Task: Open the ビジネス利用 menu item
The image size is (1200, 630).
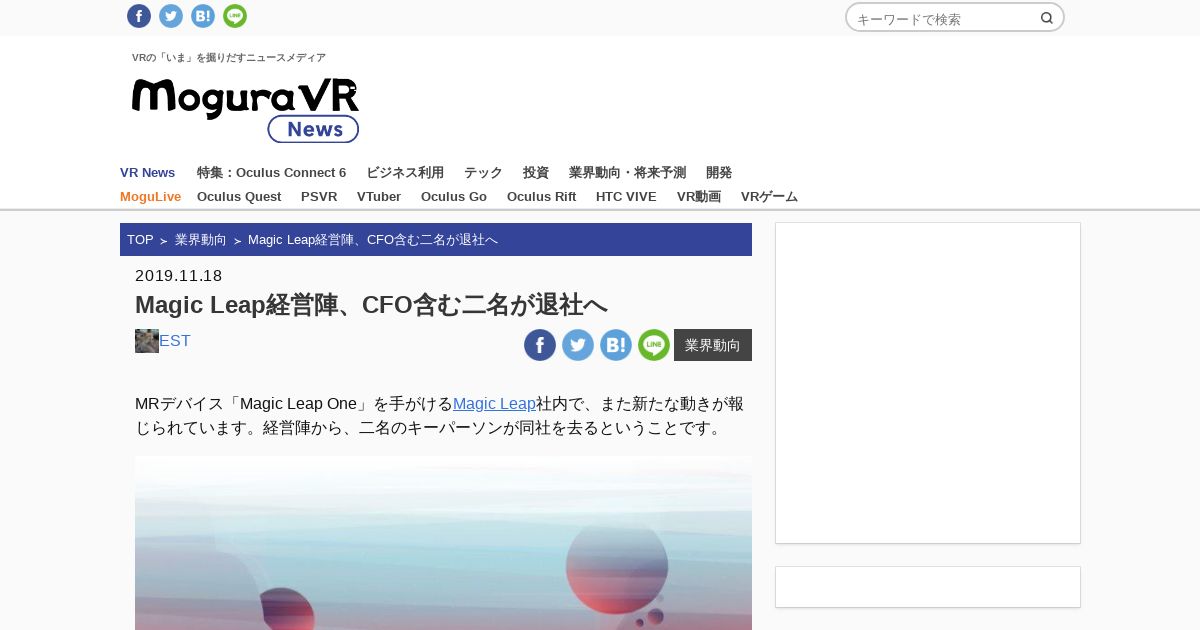Action: click(405, 172)
